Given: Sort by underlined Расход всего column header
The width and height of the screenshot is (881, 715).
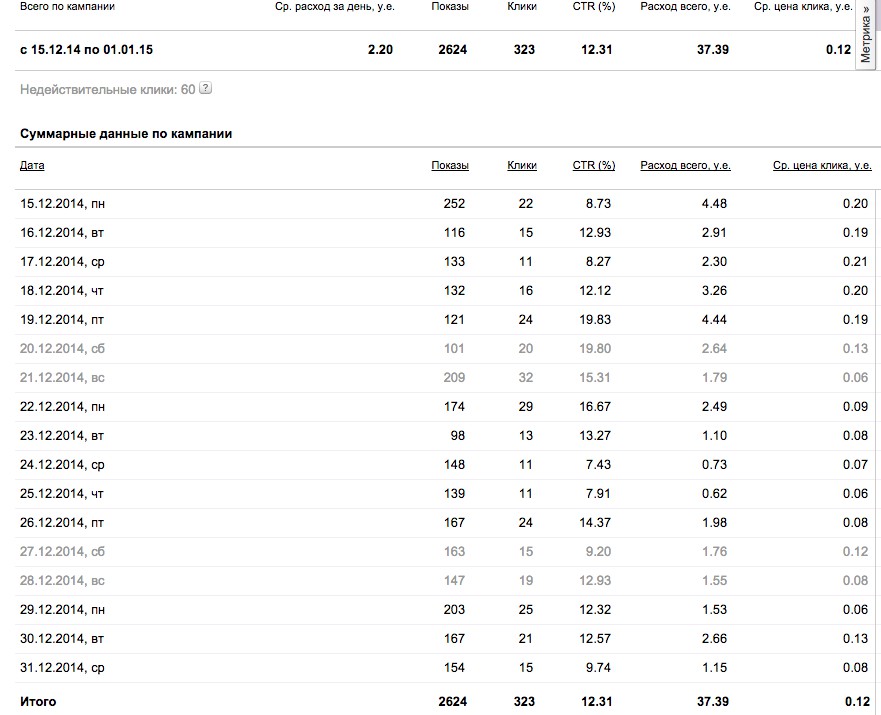Looking at the screenshot, I should (685, 166).
